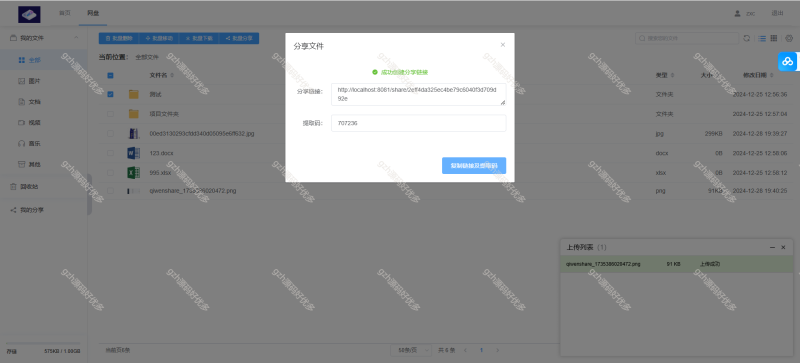Uncheck the 测试 folder checkbox
The width and height of the screenshot is (800, 363).
click(110, 94)
